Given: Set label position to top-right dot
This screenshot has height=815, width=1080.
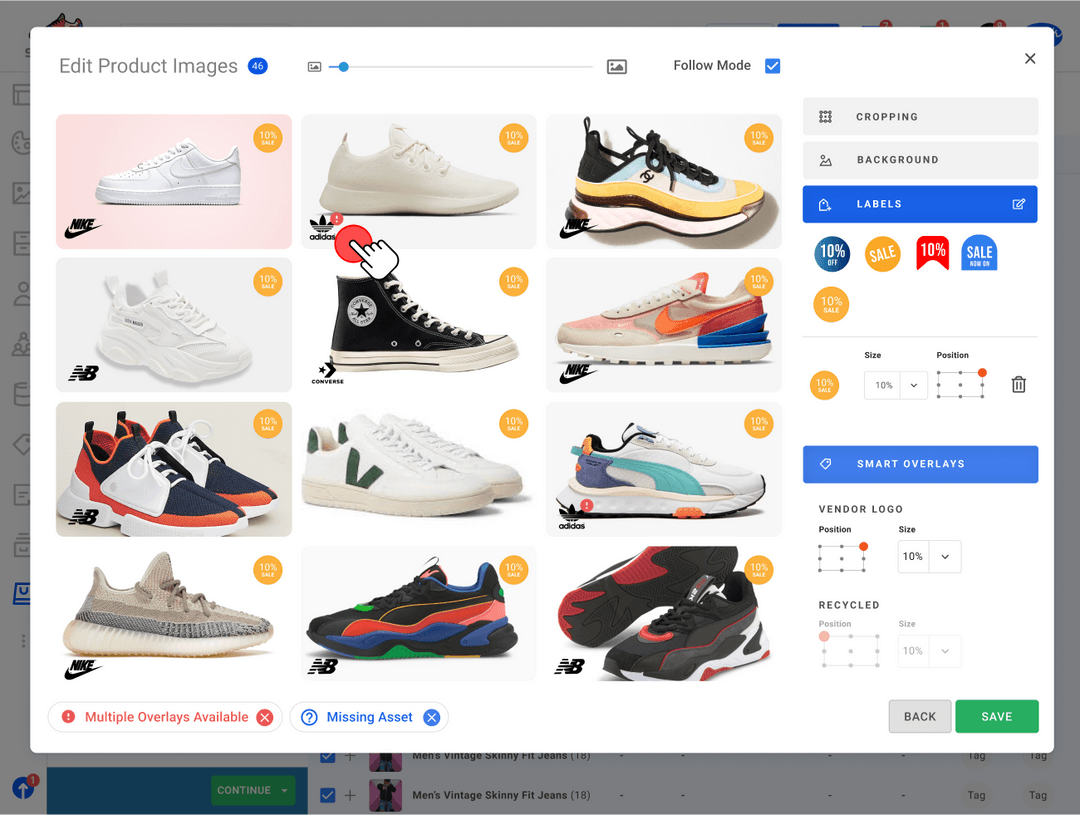Looking at the screenshot, I should pos(982,373).
